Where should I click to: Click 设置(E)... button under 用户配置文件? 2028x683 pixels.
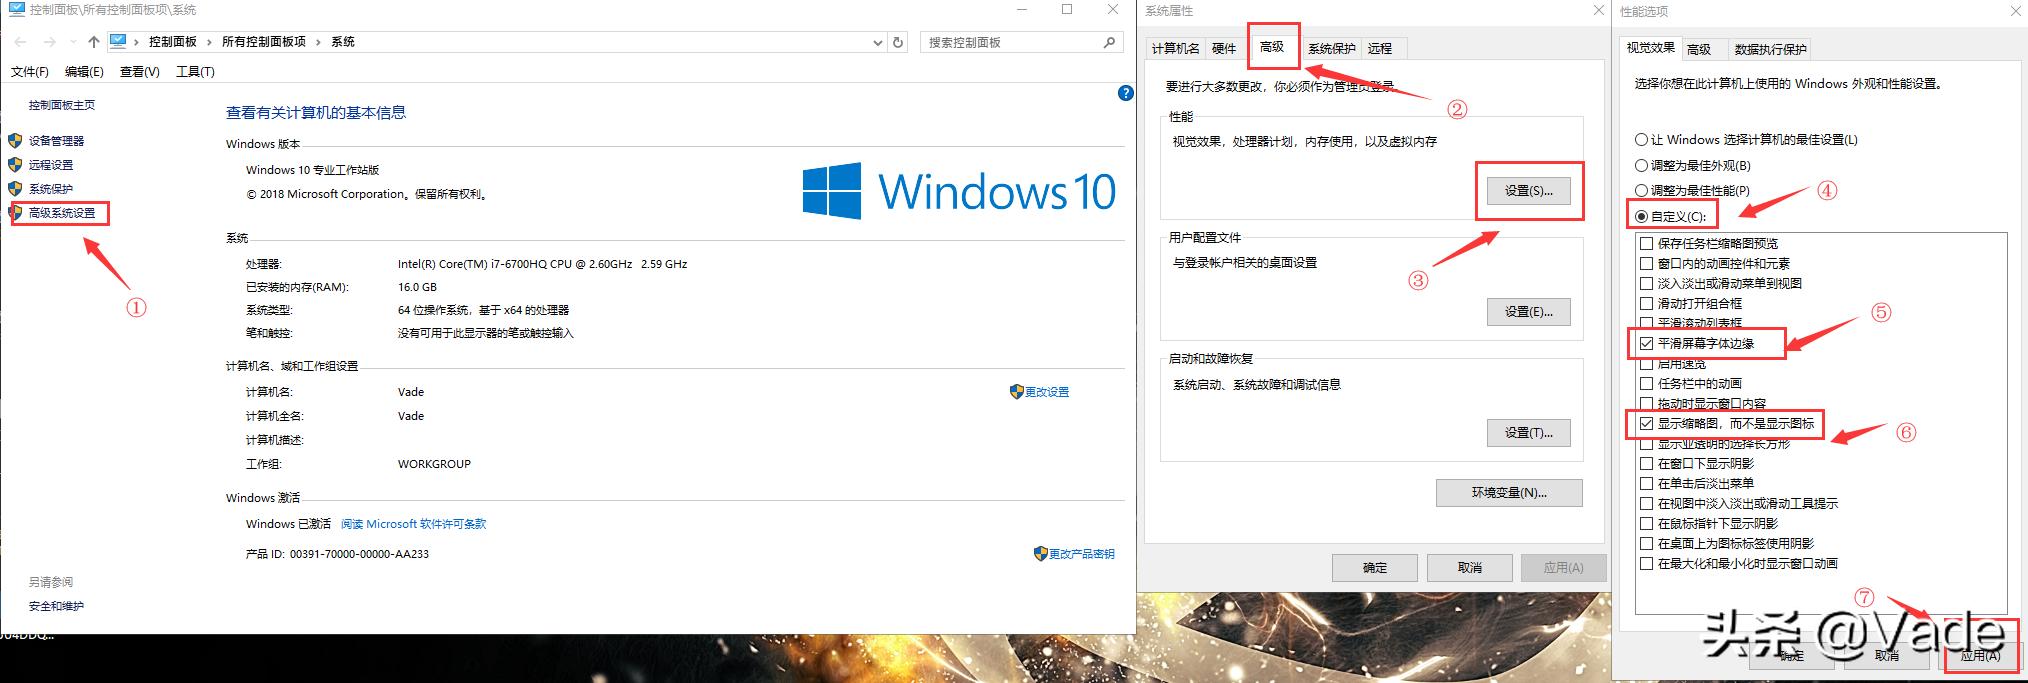tap(1528, 312)
